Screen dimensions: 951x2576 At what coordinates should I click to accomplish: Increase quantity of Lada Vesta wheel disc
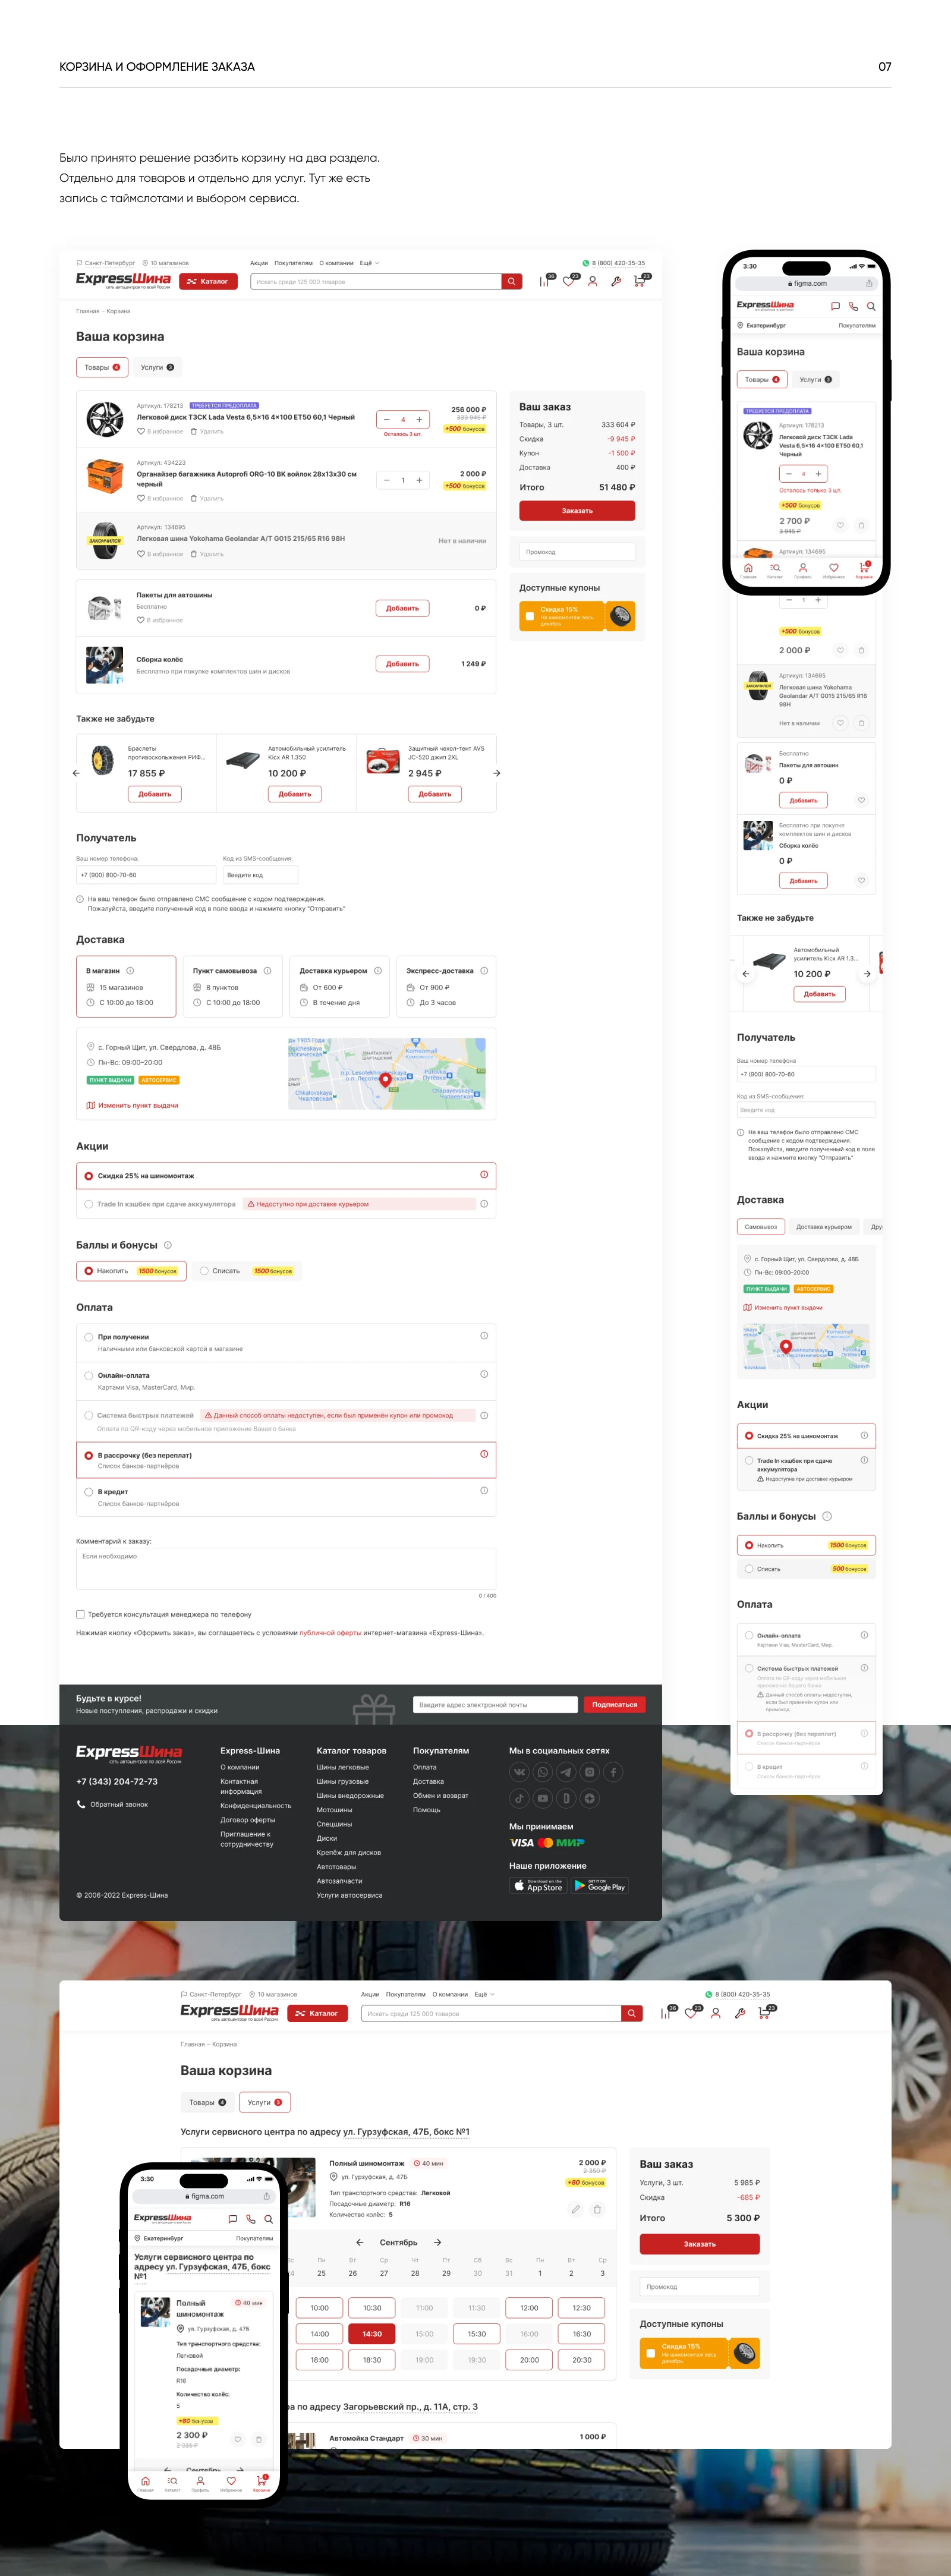coord(419,420)
